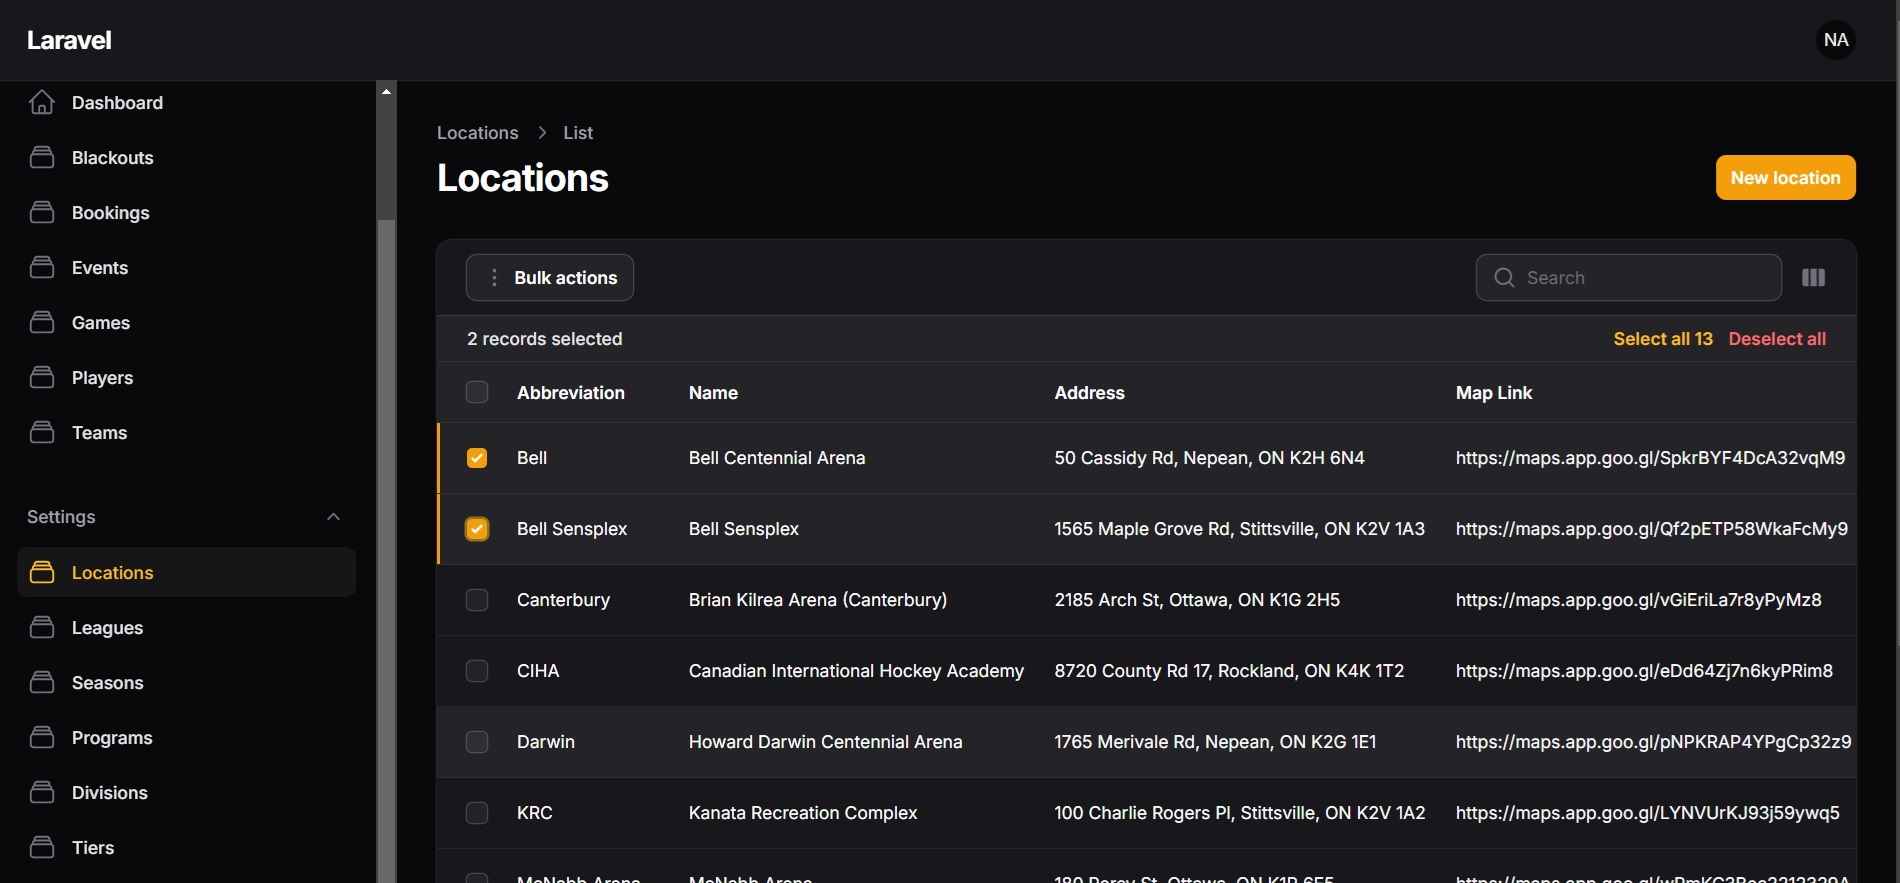Image resolution: width=1900 pixels, height=883 pixels.
Task: Click the Games sidebar icon
Action: click(42, 323)
